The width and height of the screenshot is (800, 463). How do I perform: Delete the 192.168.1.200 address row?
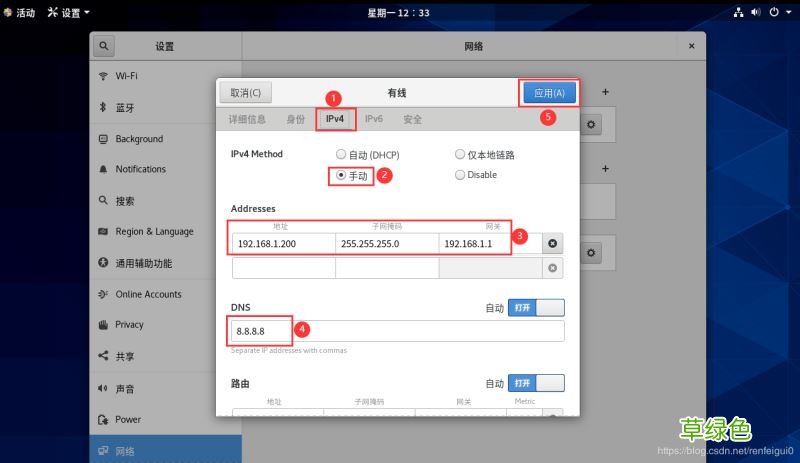coord(553,243)
